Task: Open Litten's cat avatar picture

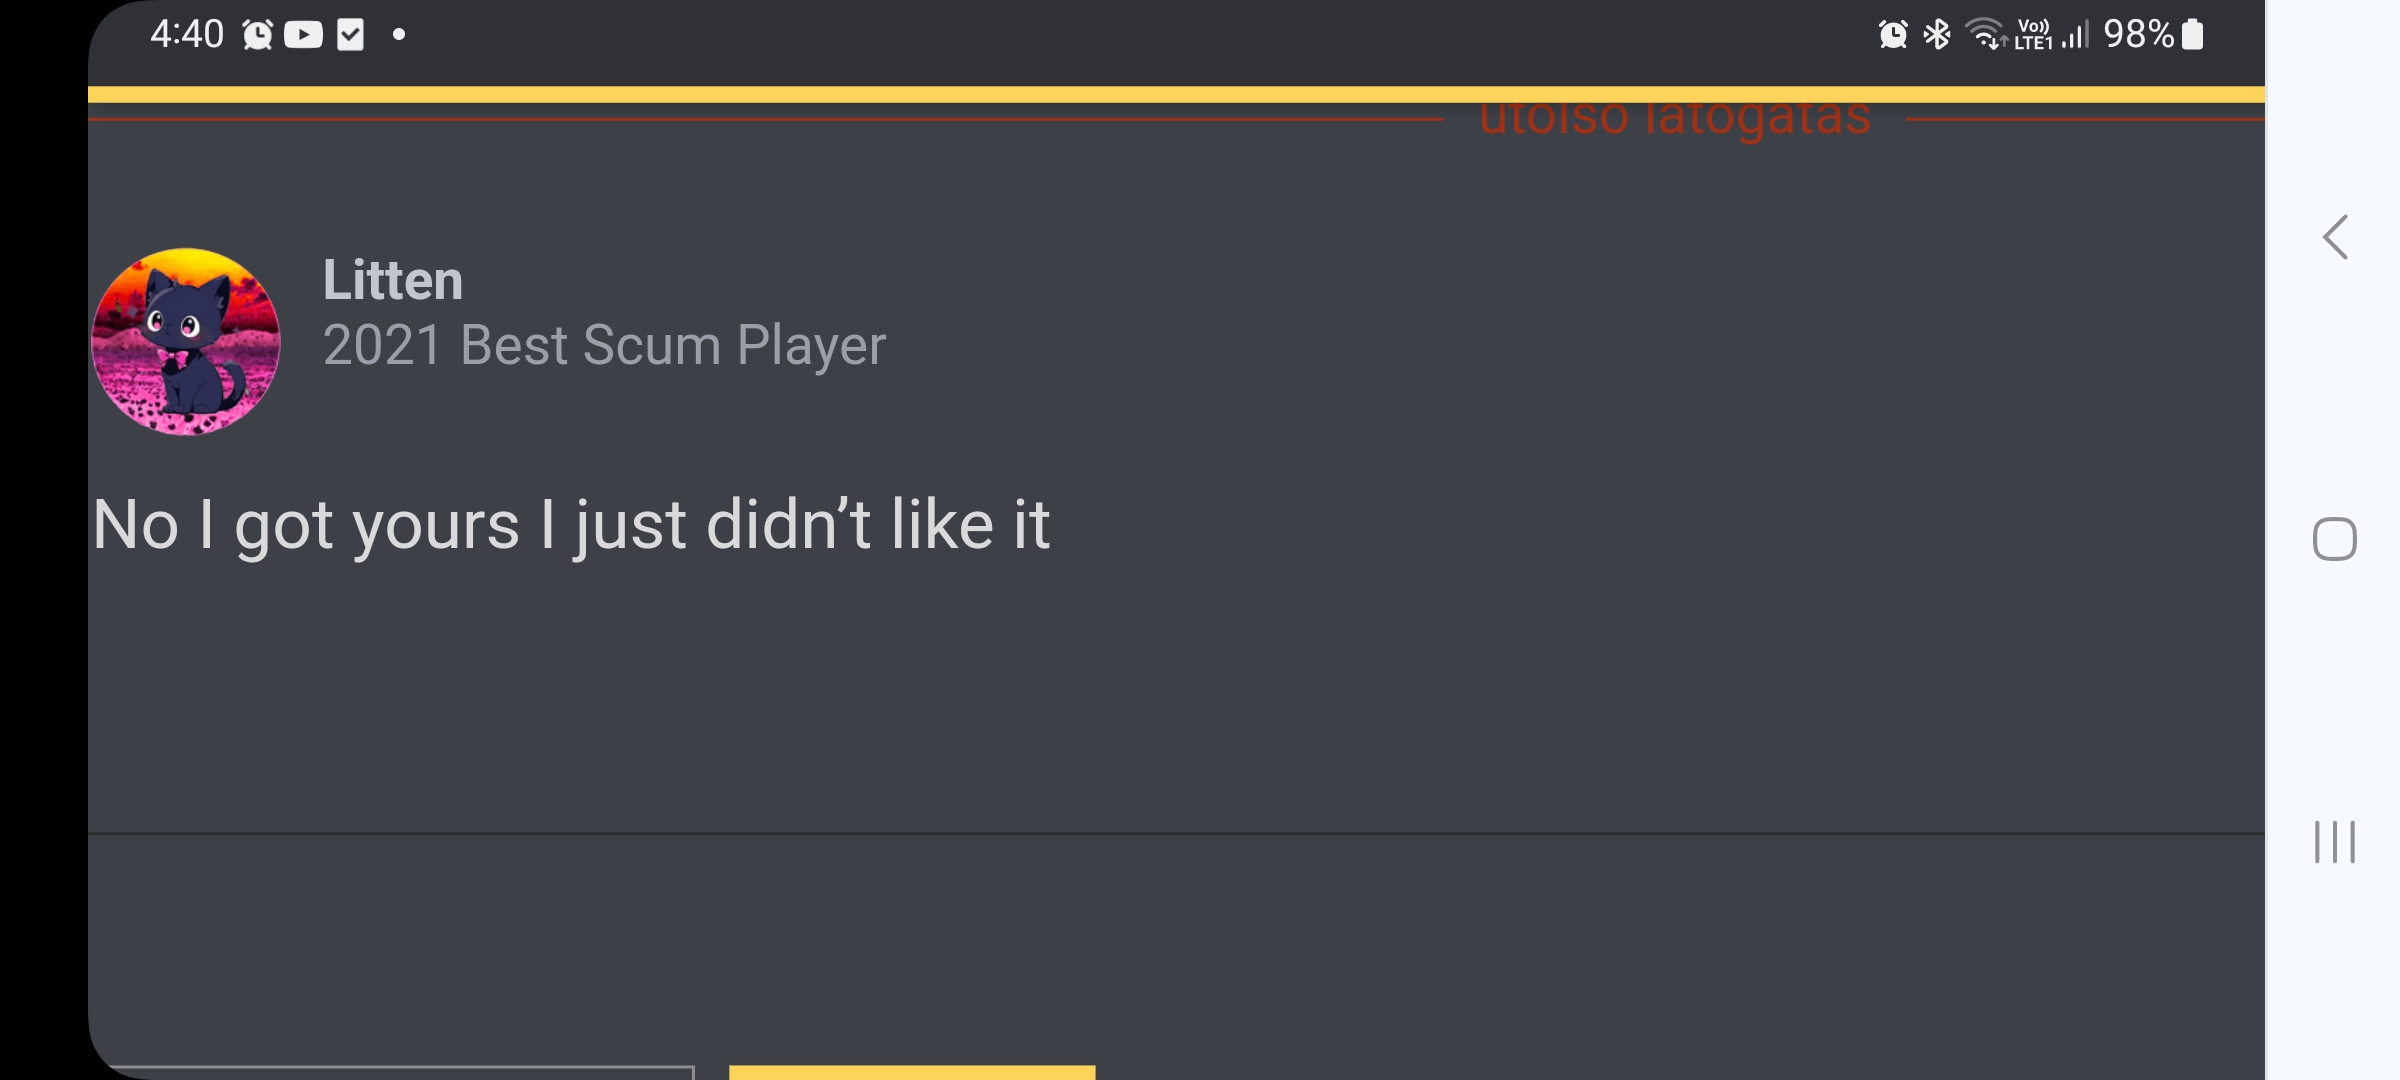Action: click(x=186, y=341)
